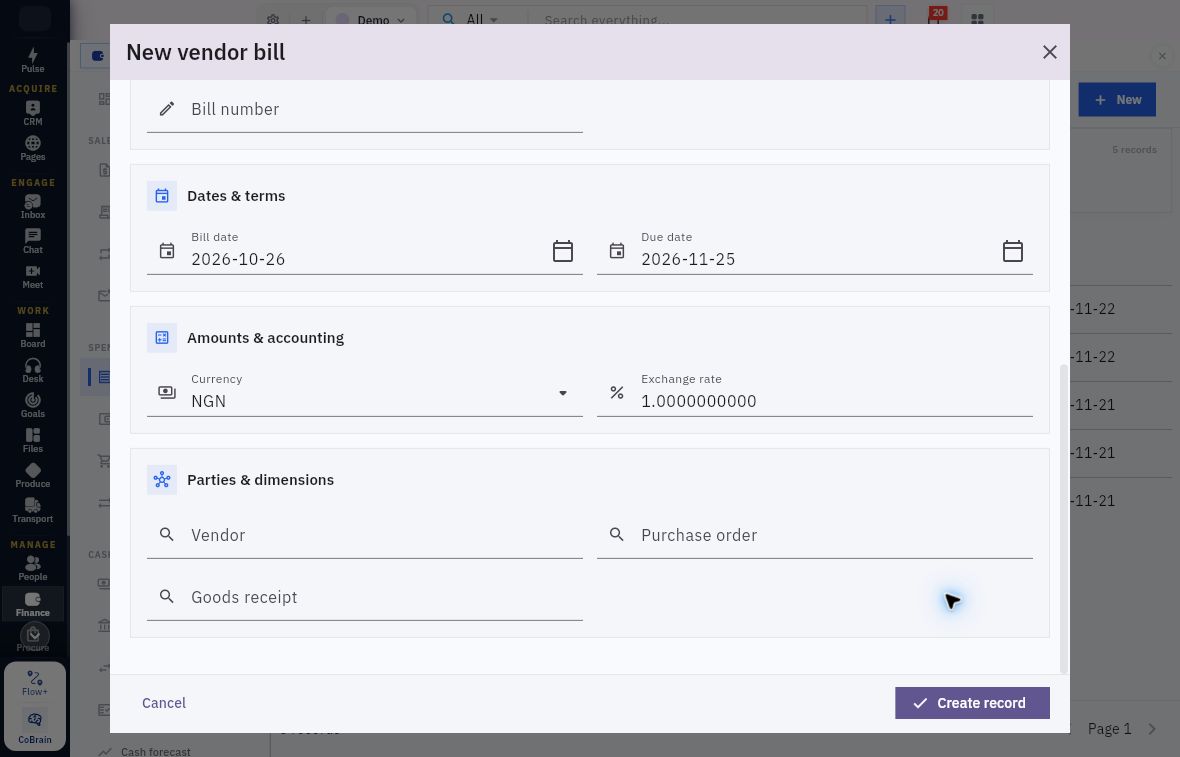Go to next page arrow in pagination

coord(1152,728)
